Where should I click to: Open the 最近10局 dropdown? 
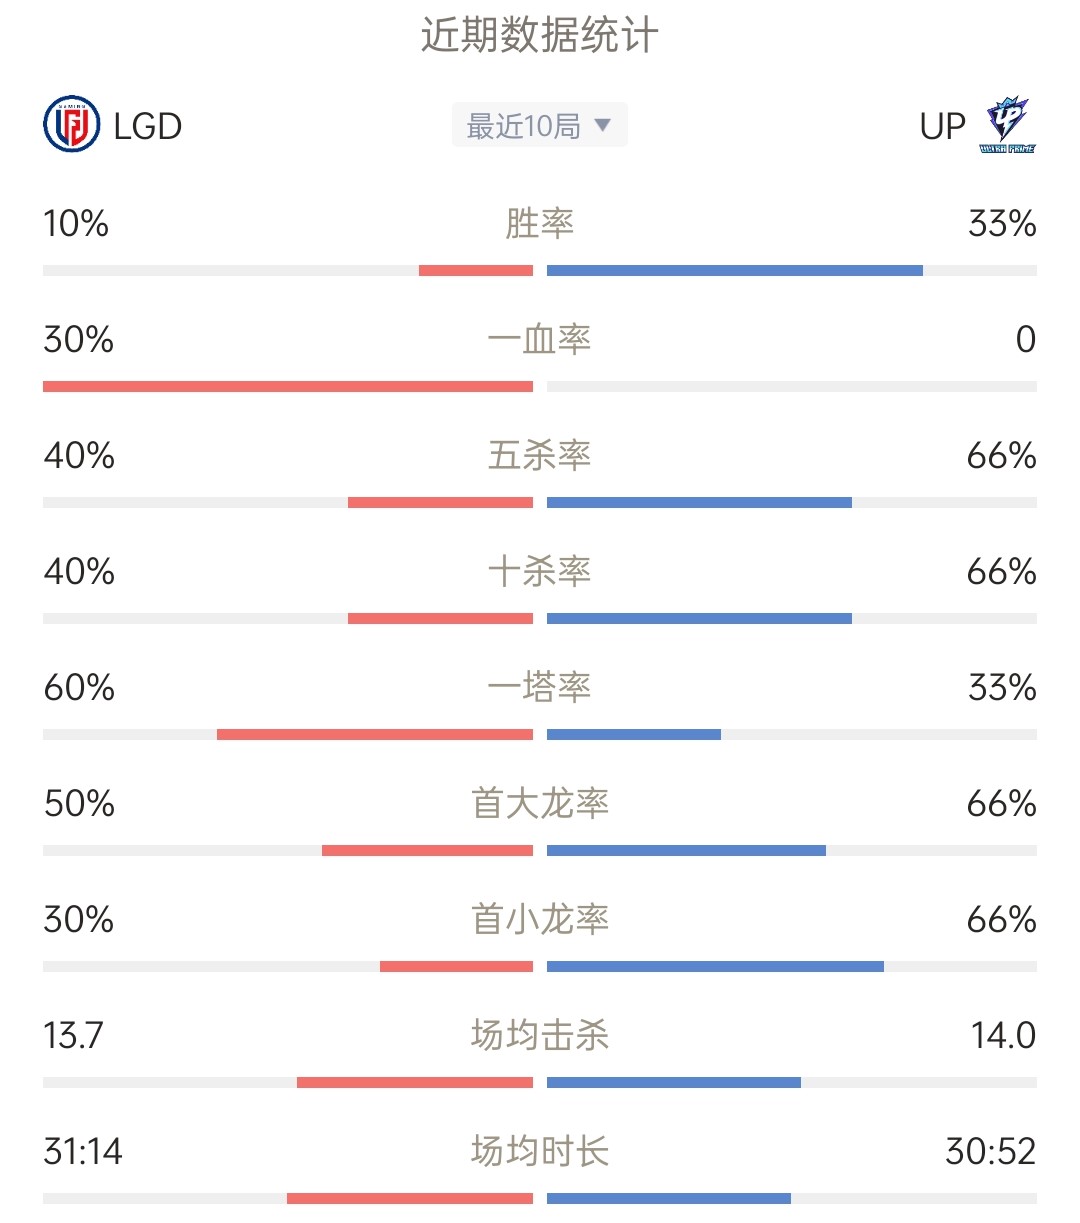[540, 125]
